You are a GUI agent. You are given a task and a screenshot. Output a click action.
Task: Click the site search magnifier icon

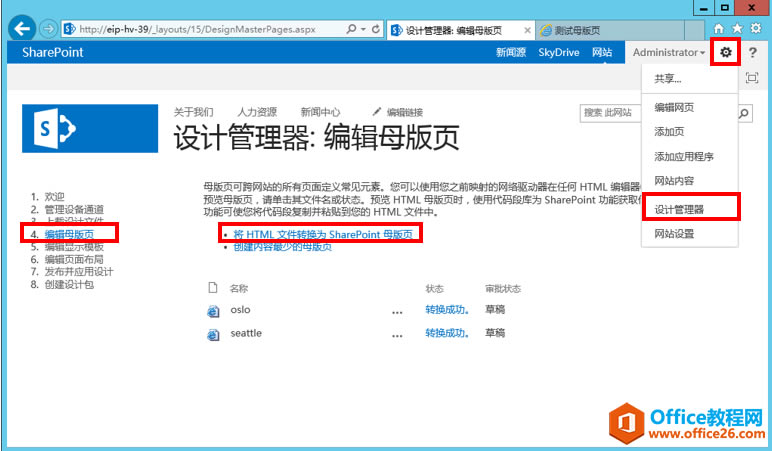point(744,113)
